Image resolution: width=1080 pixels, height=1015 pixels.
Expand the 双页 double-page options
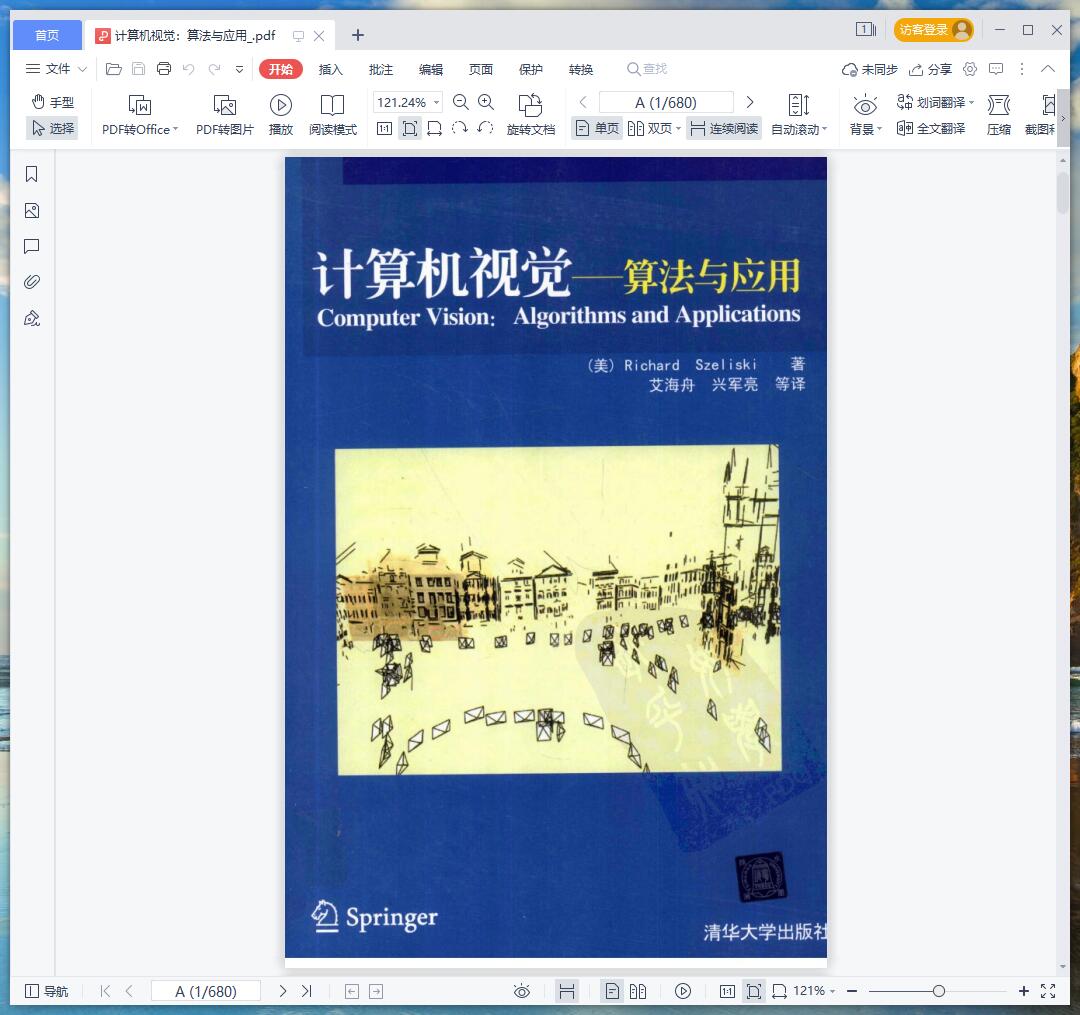[678, 129]
